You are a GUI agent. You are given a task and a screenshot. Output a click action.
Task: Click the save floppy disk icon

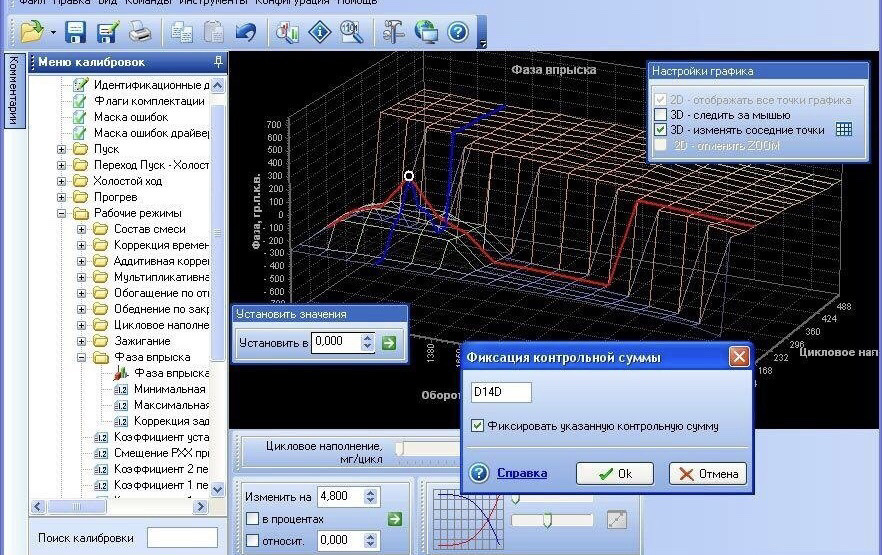pos(75,32)
